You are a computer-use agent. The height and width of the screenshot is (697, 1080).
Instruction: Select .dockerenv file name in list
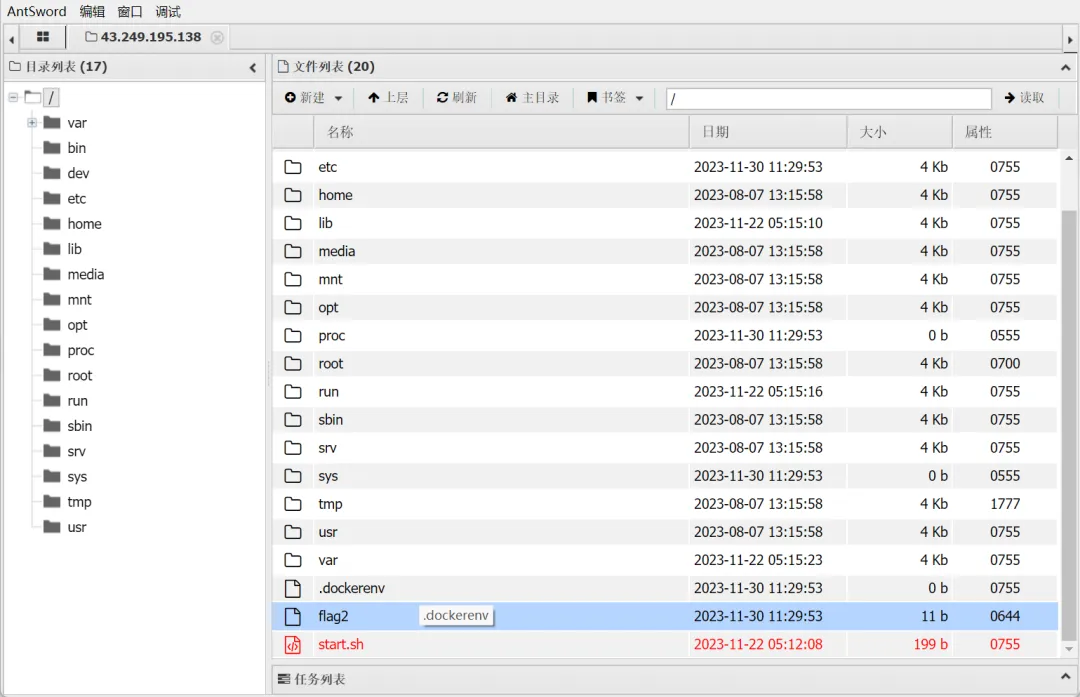pos(351,588)
